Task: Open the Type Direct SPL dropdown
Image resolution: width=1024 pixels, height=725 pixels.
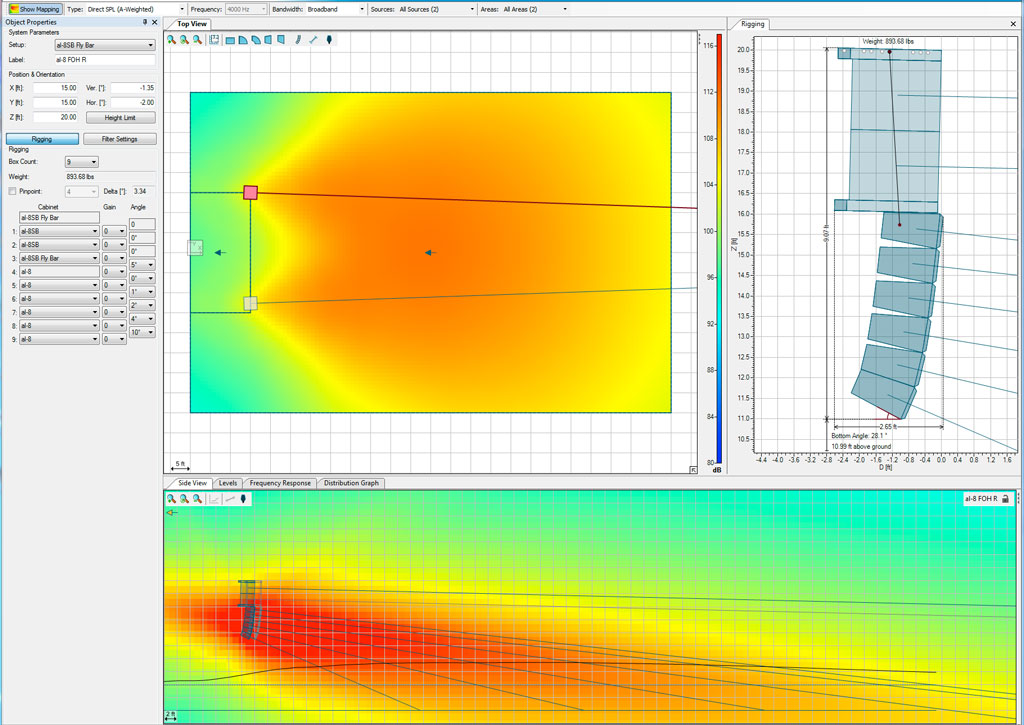Action: pos(135,9)
